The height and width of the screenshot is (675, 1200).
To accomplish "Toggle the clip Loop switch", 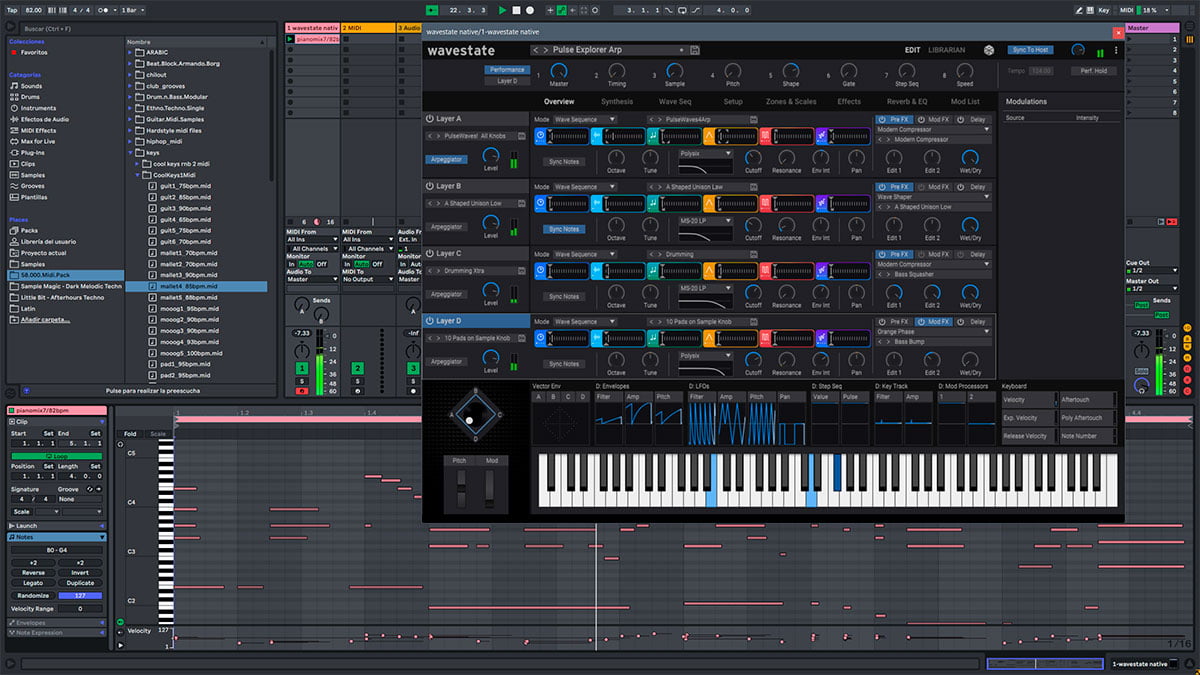I will [57, 455].
